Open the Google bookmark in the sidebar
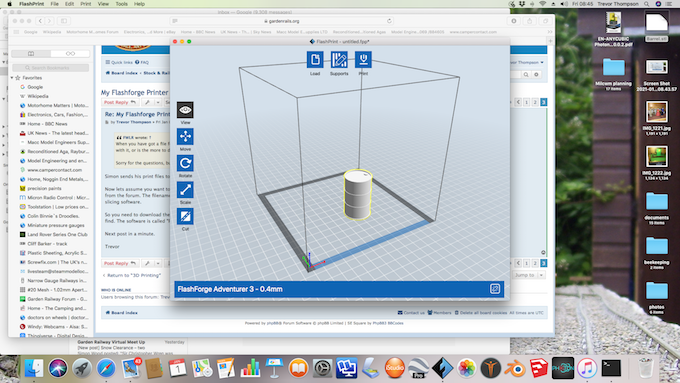Image resolution: width=680 pixels, height=383 pixels. (35, 87)
